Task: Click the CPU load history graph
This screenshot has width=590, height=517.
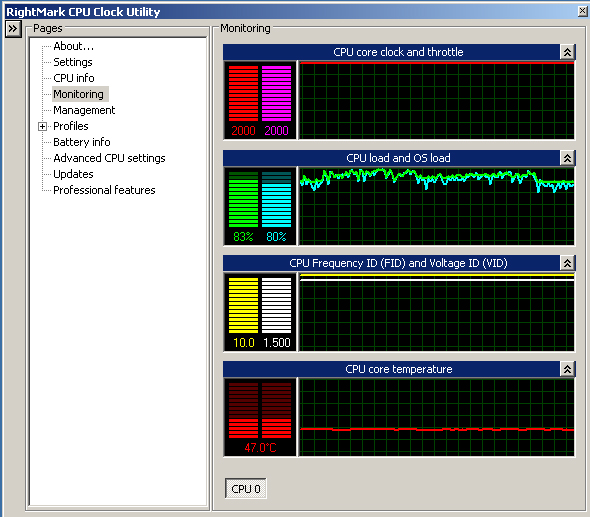Action: [437, 206]
